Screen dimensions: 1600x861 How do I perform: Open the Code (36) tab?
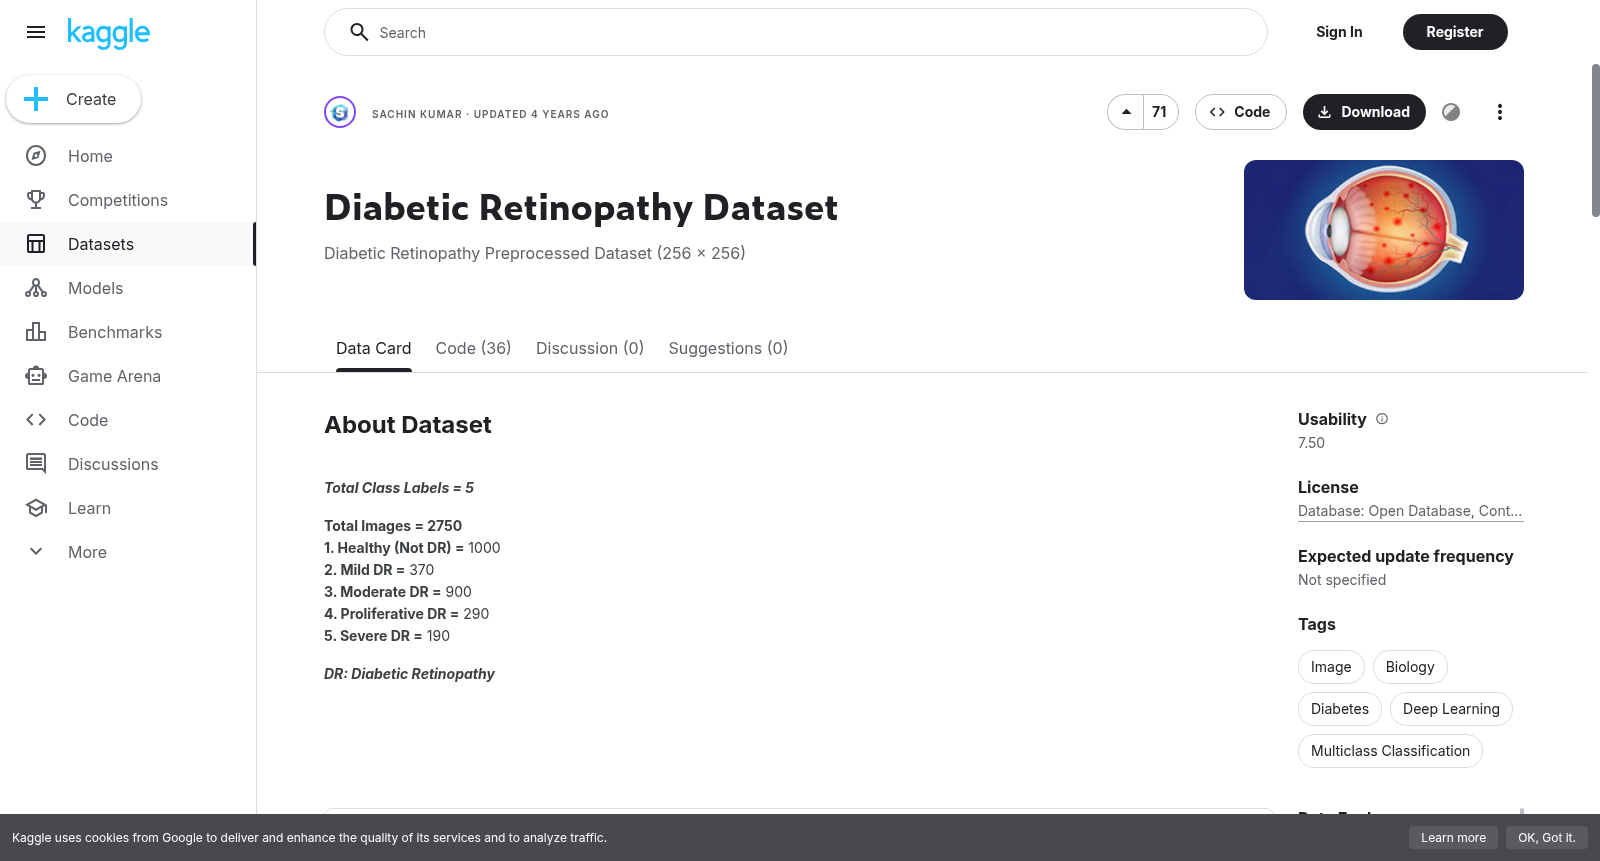click(x=473, y=348)
